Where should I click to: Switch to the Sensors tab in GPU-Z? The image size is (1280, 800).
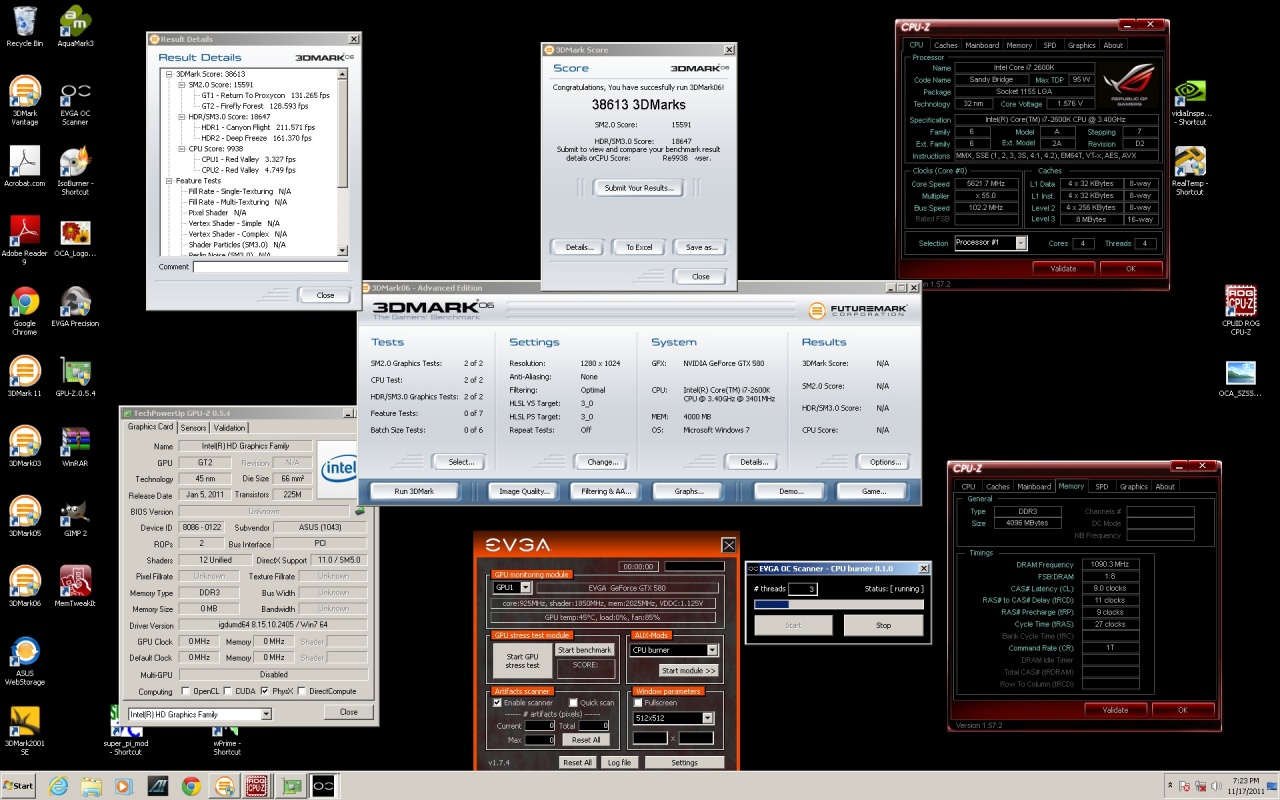[193, 428]
